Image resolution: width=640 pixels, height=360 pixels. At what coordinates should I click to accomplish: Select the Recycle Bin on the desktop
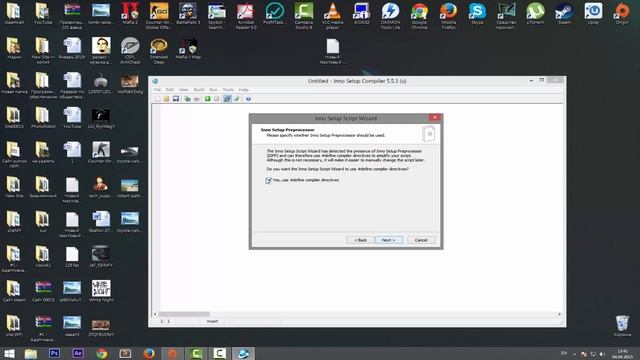622,325
